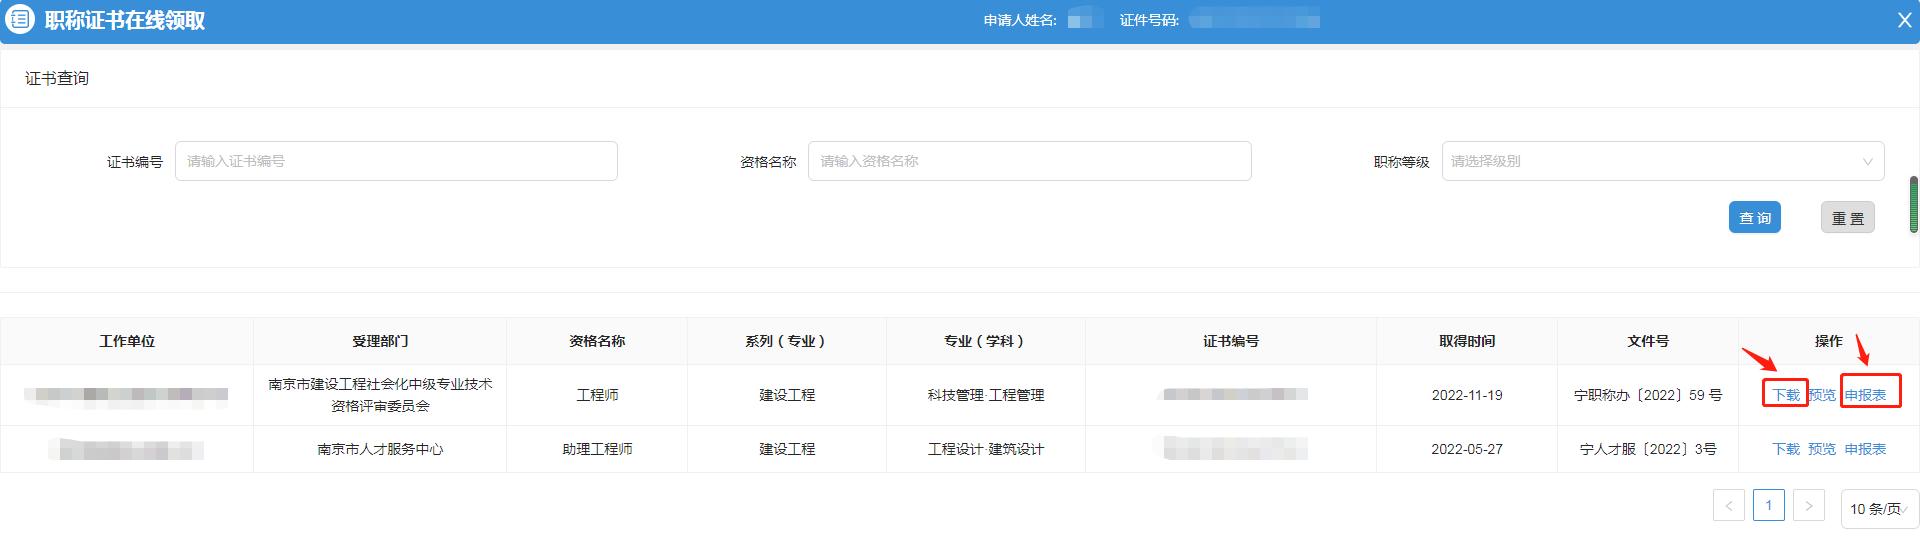The image size is (1920, 546).
Task: Open 申报表 for the 助理工程师 row
Action: tap(1865, 449)
